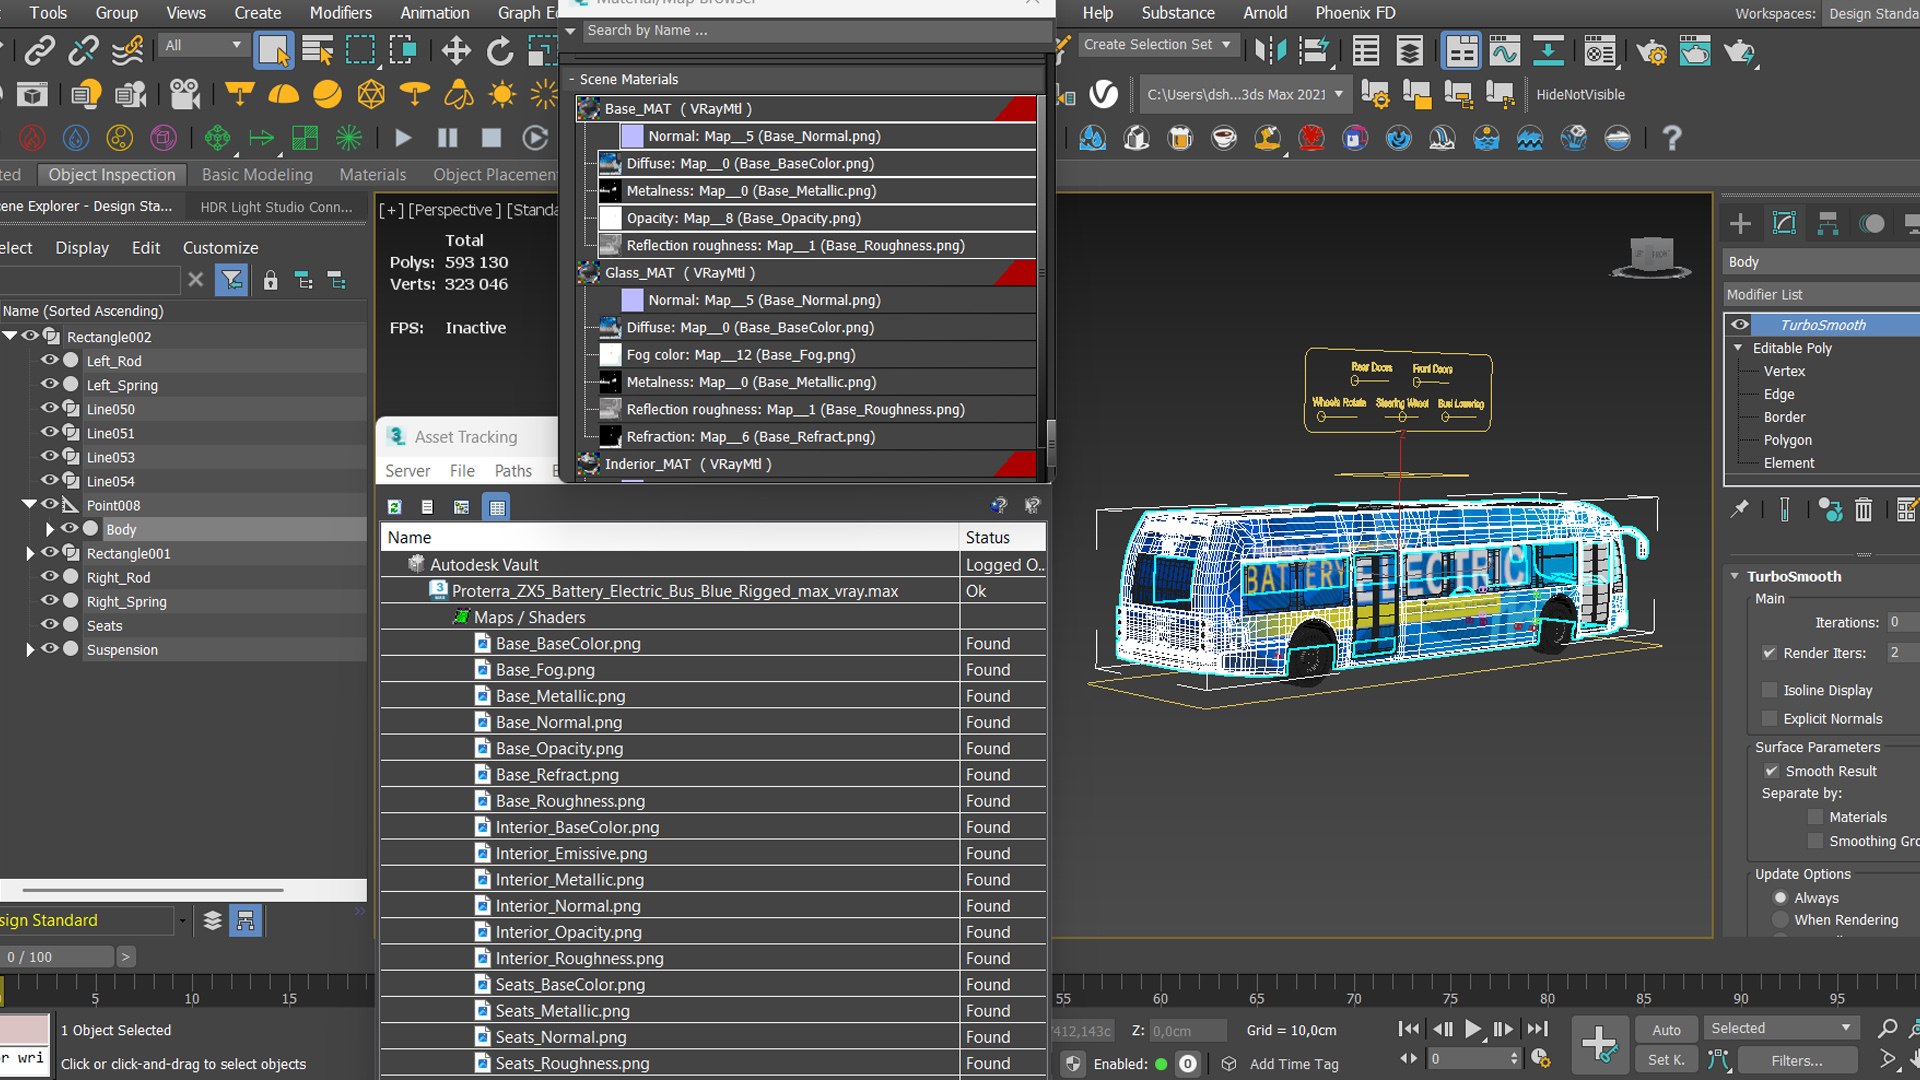Click the Go to End playback button
1920x1080 pixels.
(x=1538, y=1029)
